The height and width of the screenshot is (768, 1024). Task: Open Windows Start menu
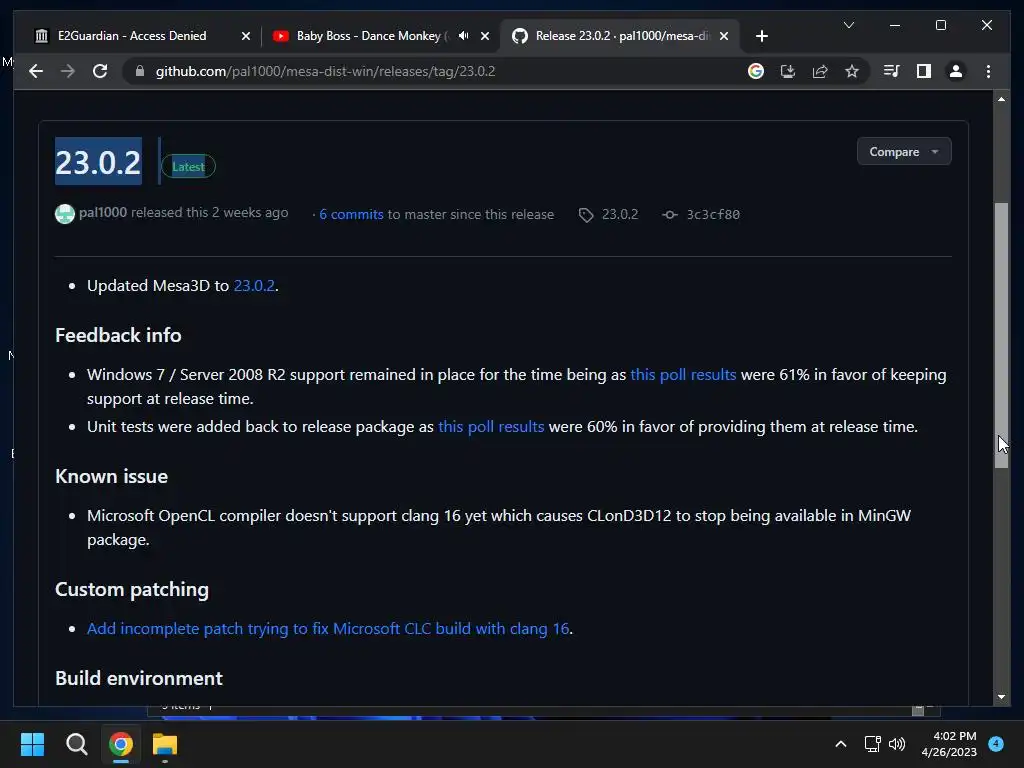click(32, 744)
